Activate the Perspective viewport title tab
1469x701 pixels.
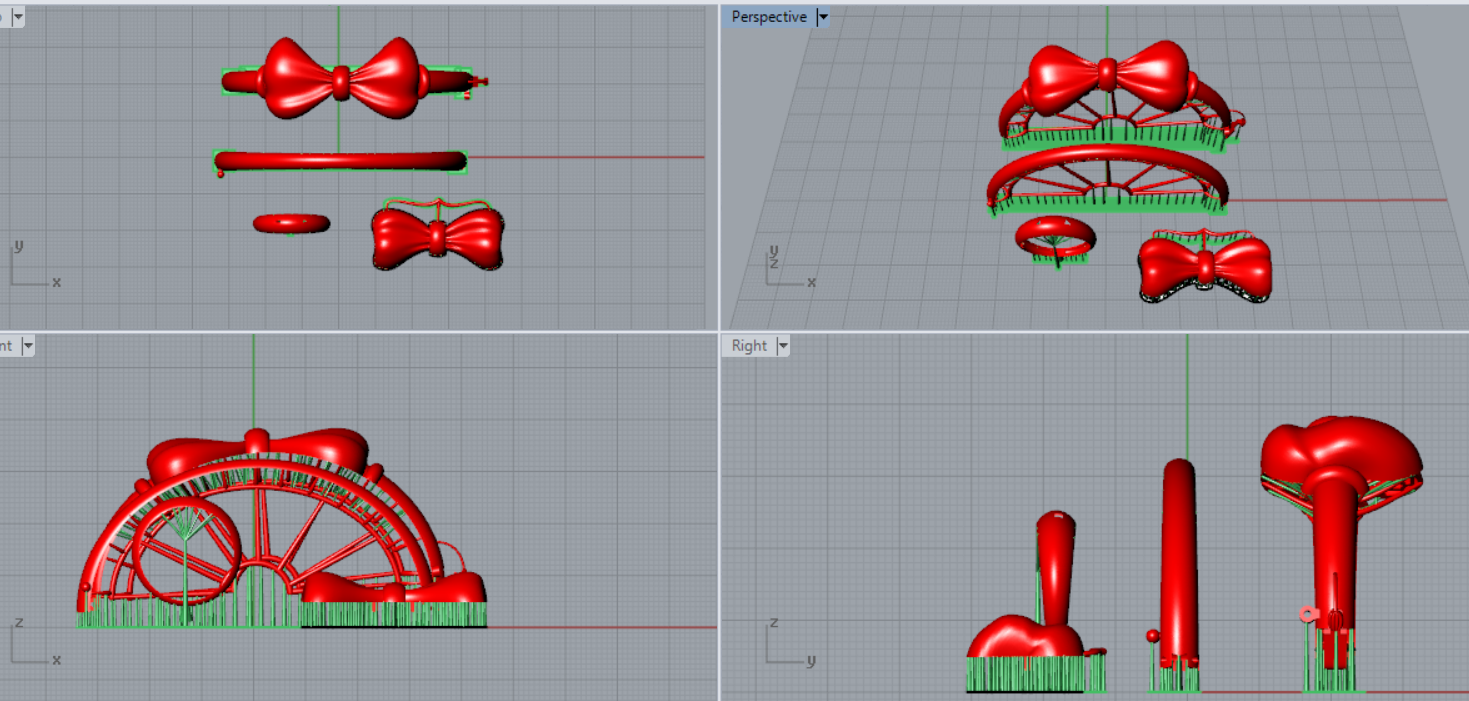(x=768, y=17)
